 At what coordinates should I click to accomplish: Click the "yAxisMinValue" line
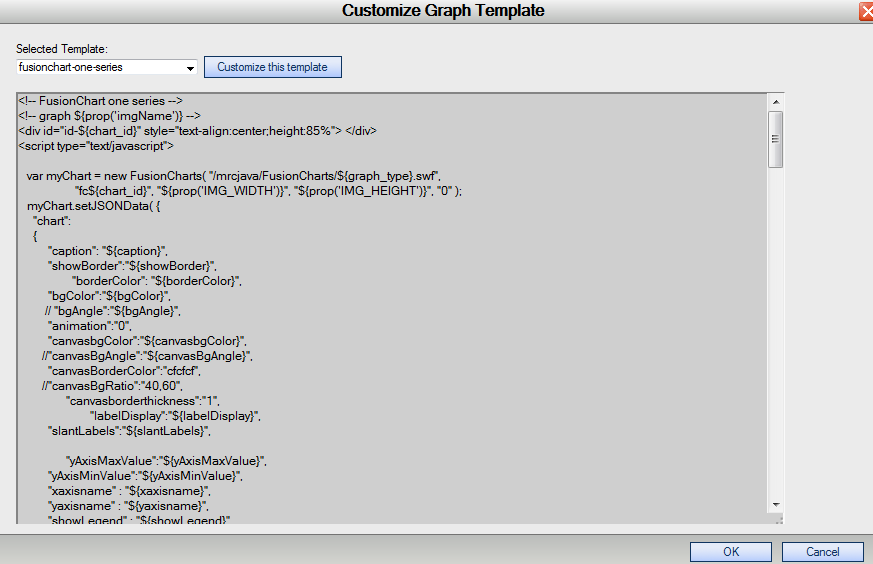tap(145, 477)
